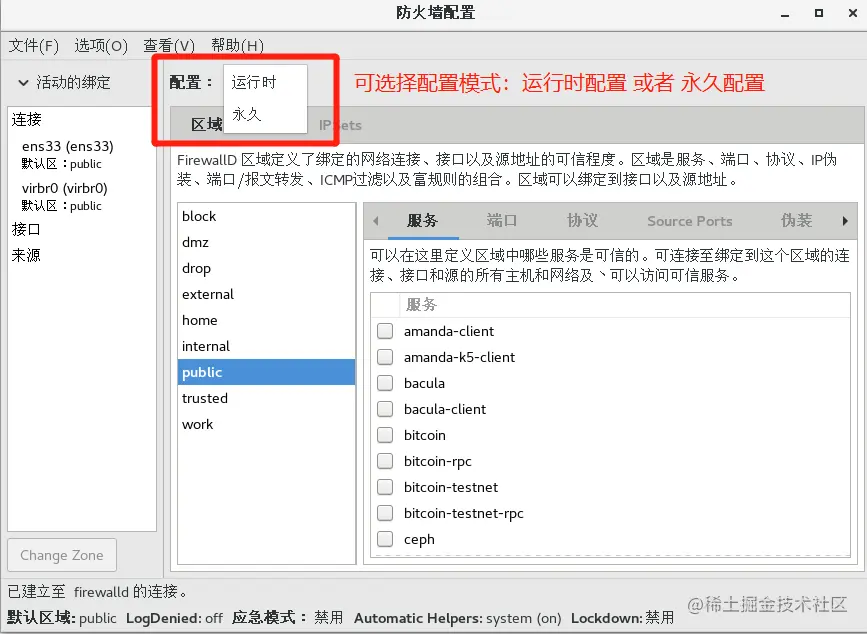Click the ceph service name
The width and height of the screenshot is (867, 634).
point(419,539)
